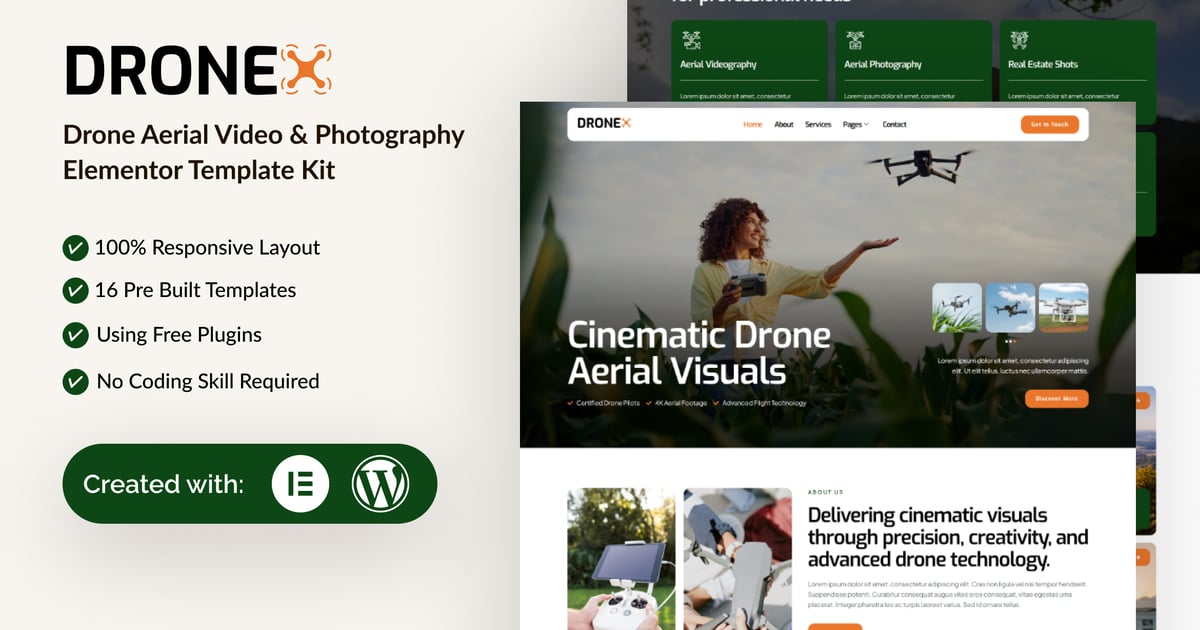Click the orange X in the DroneX navbar logo
Image resolution: width=1200 pixels, height=630 pixels.
pos(626,123)
